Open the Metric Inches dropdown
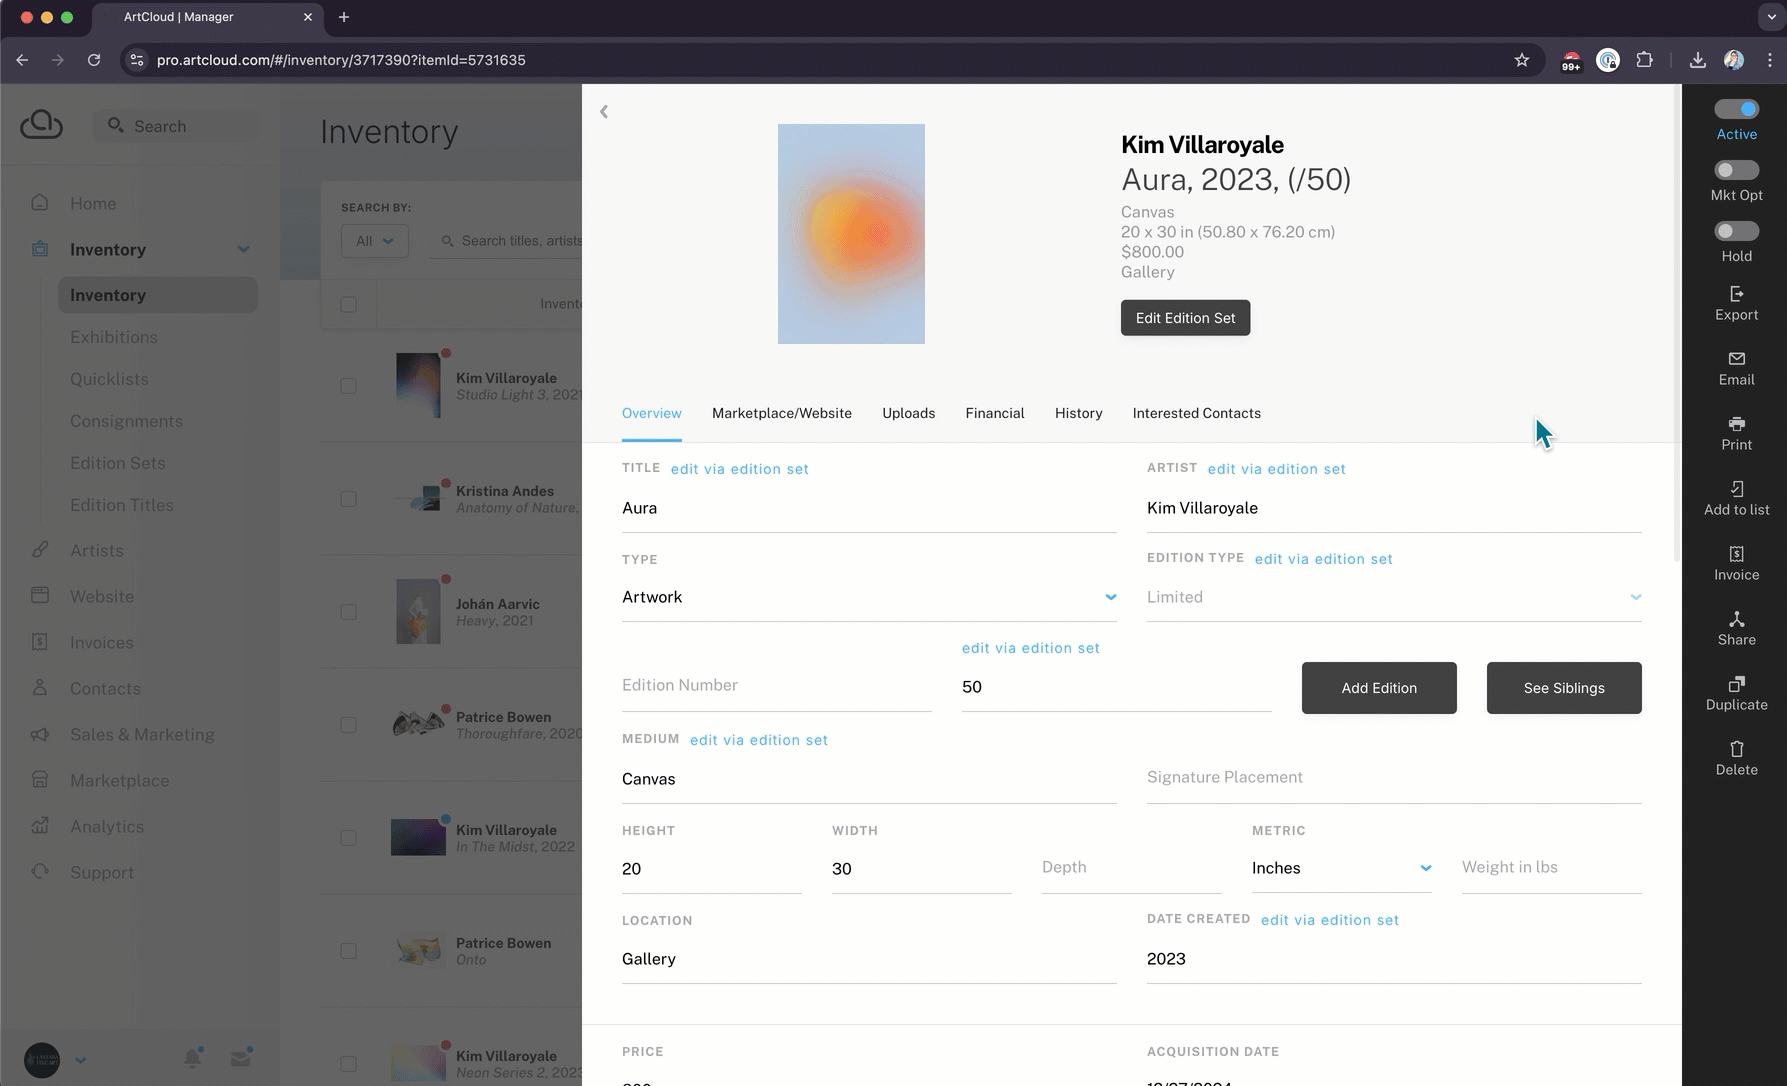The width and height of the screenshot is (1787, 1086). 1341,868
